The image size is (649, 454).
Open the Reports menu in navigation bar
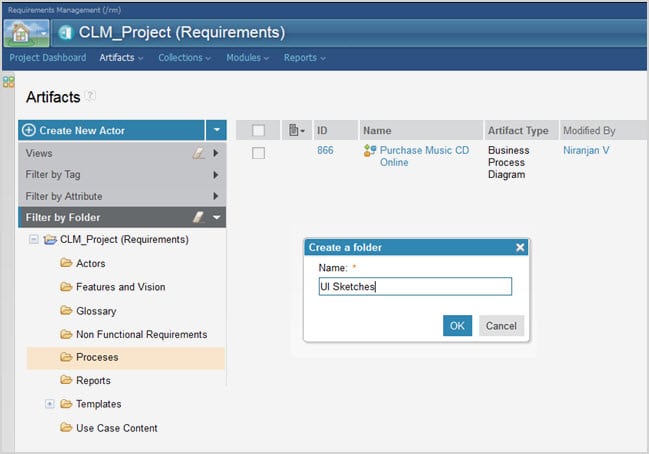coord(304,58)
